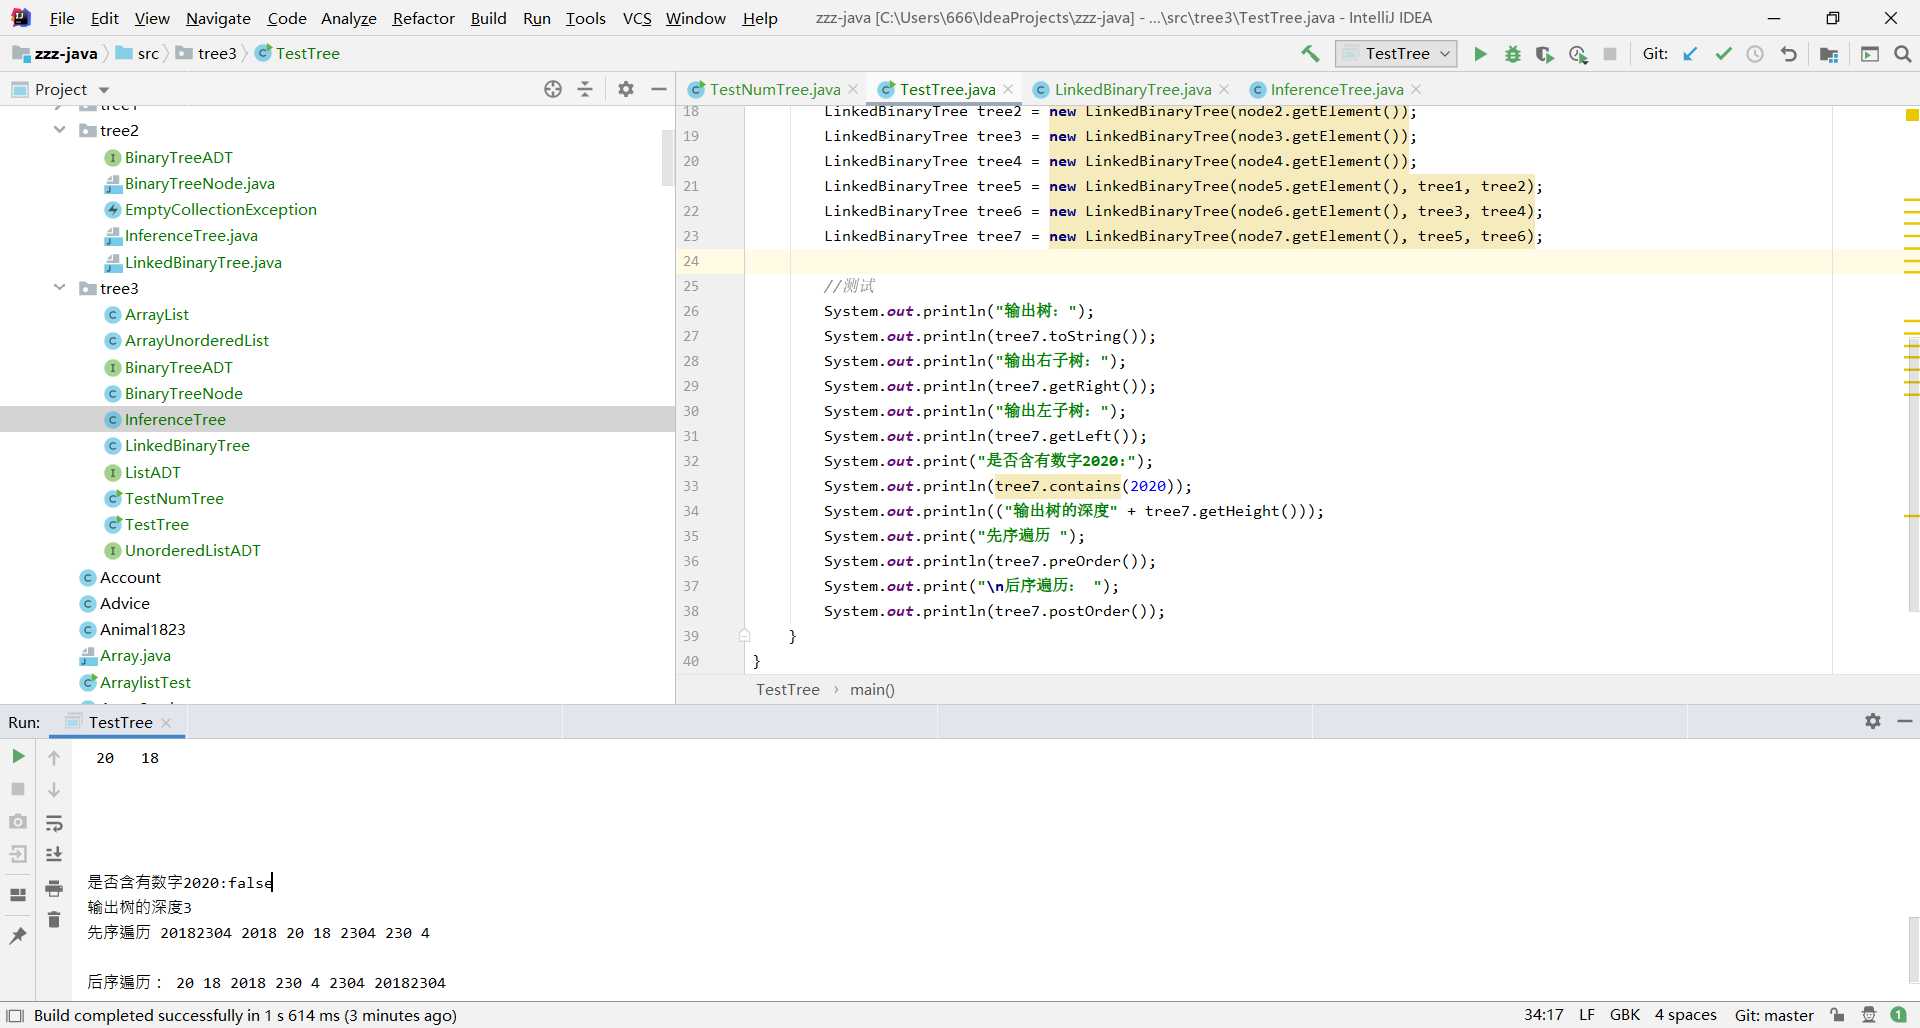The image size is (1920, 1028).
Task: Rerun TestTree in Run panel
Action: click(x=18, y=756)
